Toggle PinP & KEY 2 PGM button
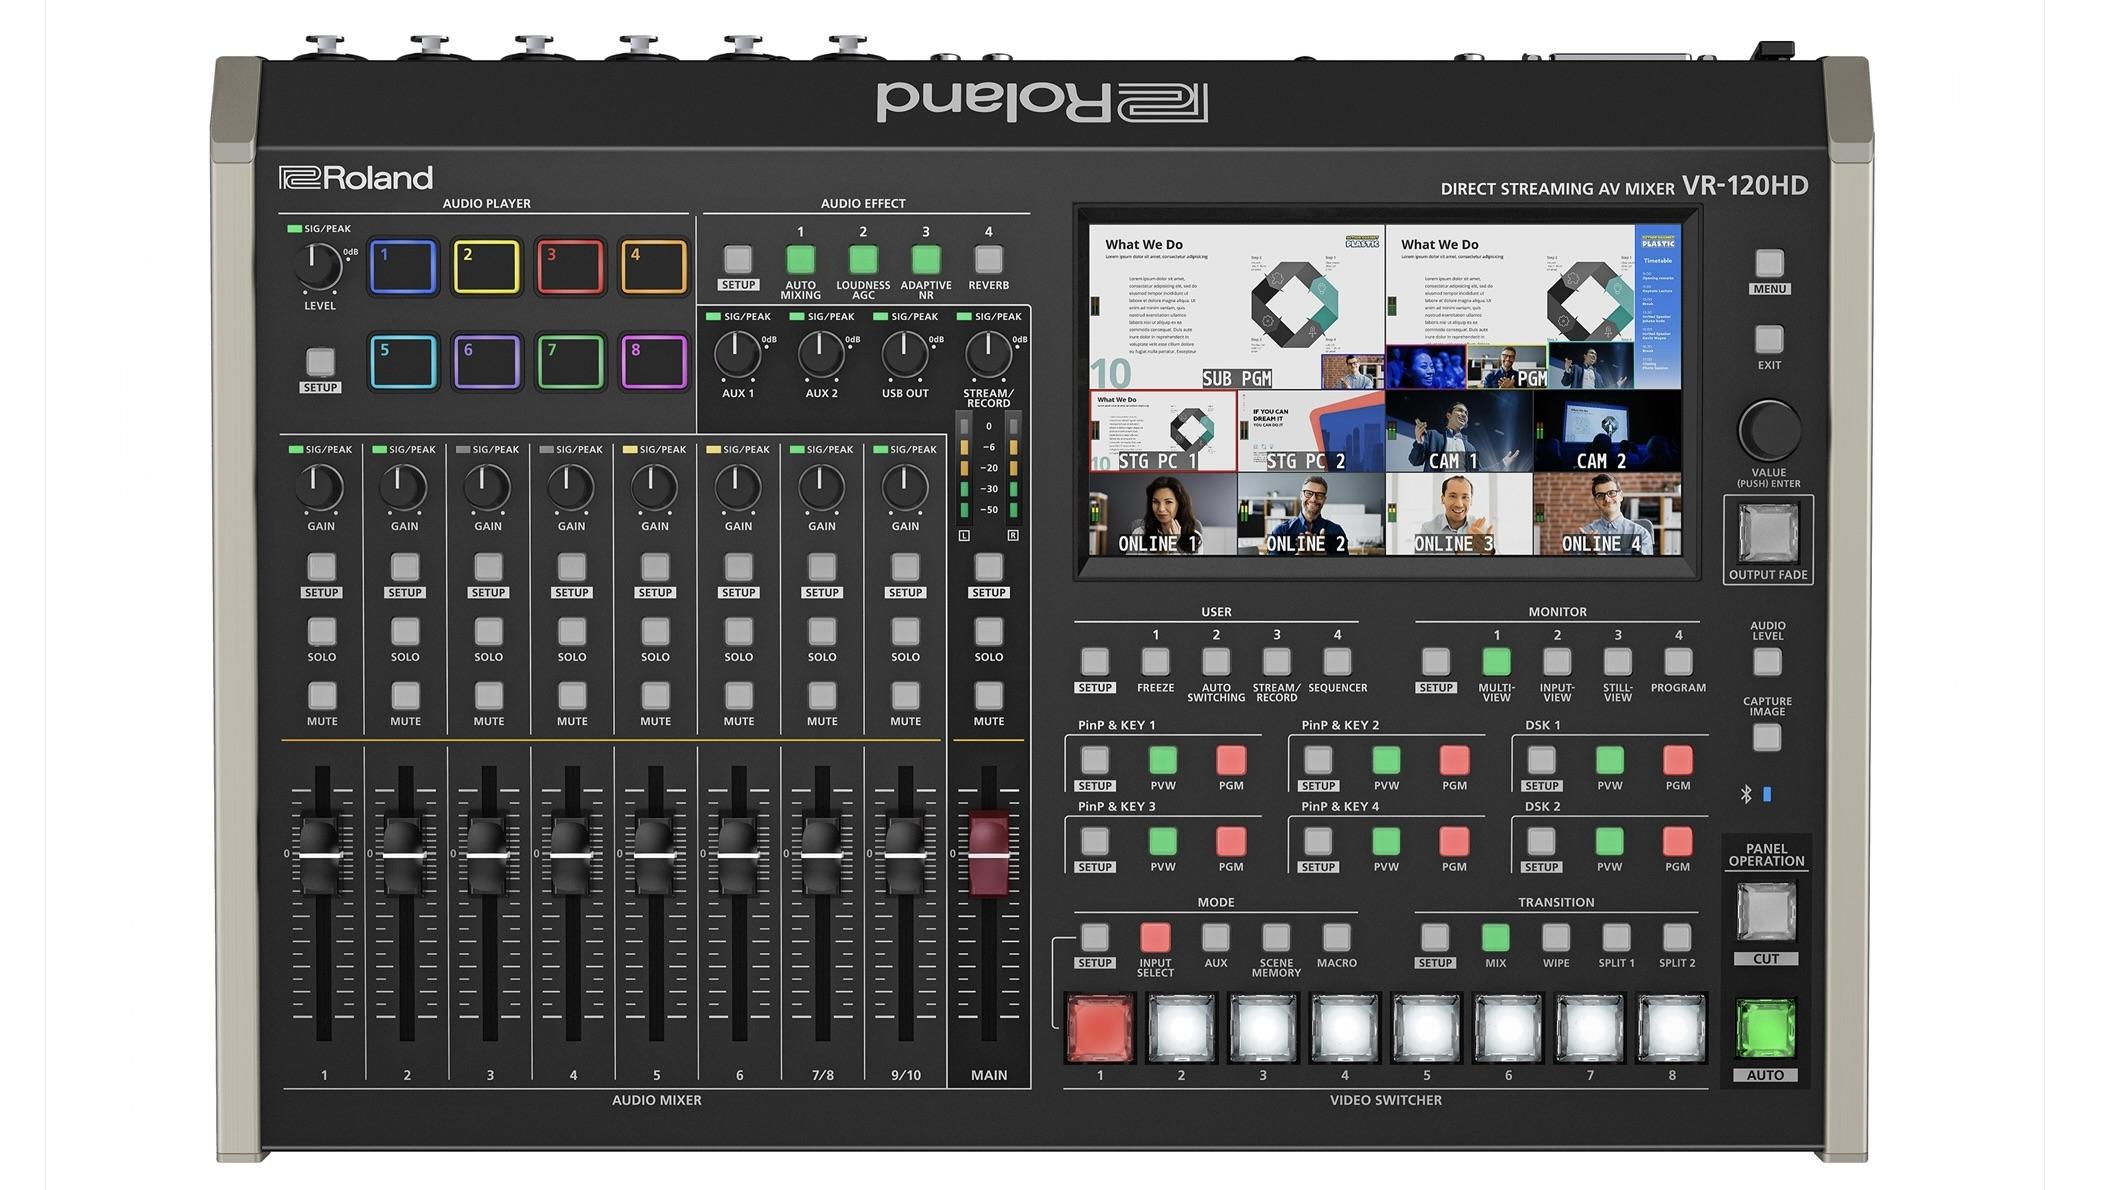The height and width of the screenshot is (1190, 2115). point(1454,760)
